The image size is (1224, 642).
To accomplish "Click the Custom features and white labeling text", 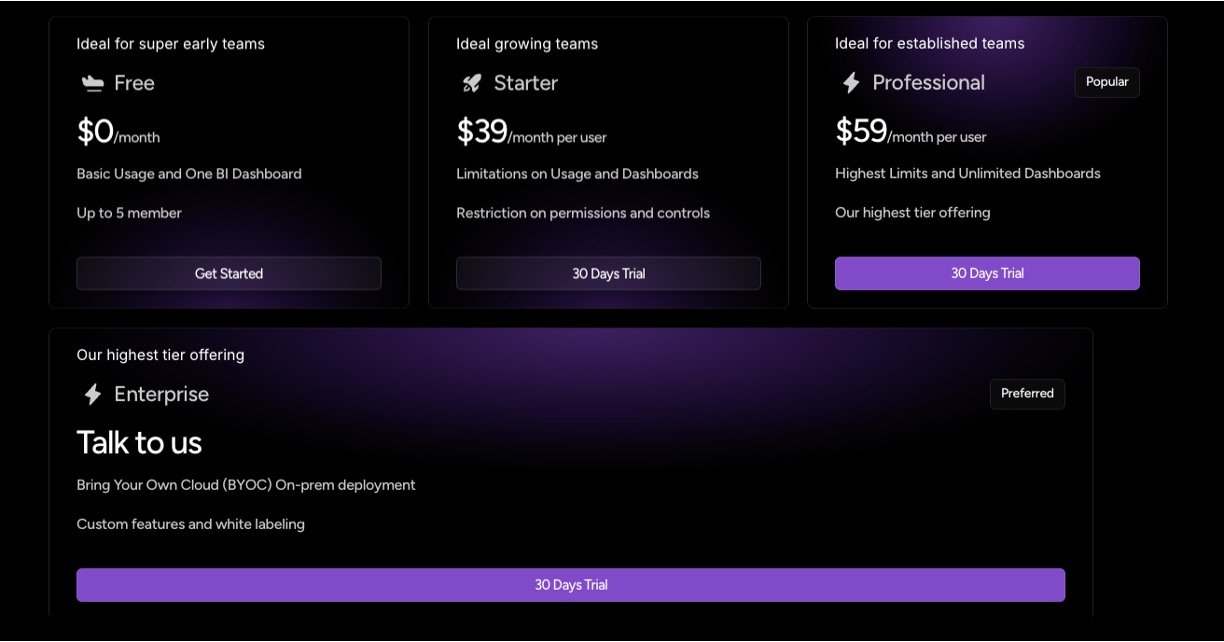I will point(190,524).
